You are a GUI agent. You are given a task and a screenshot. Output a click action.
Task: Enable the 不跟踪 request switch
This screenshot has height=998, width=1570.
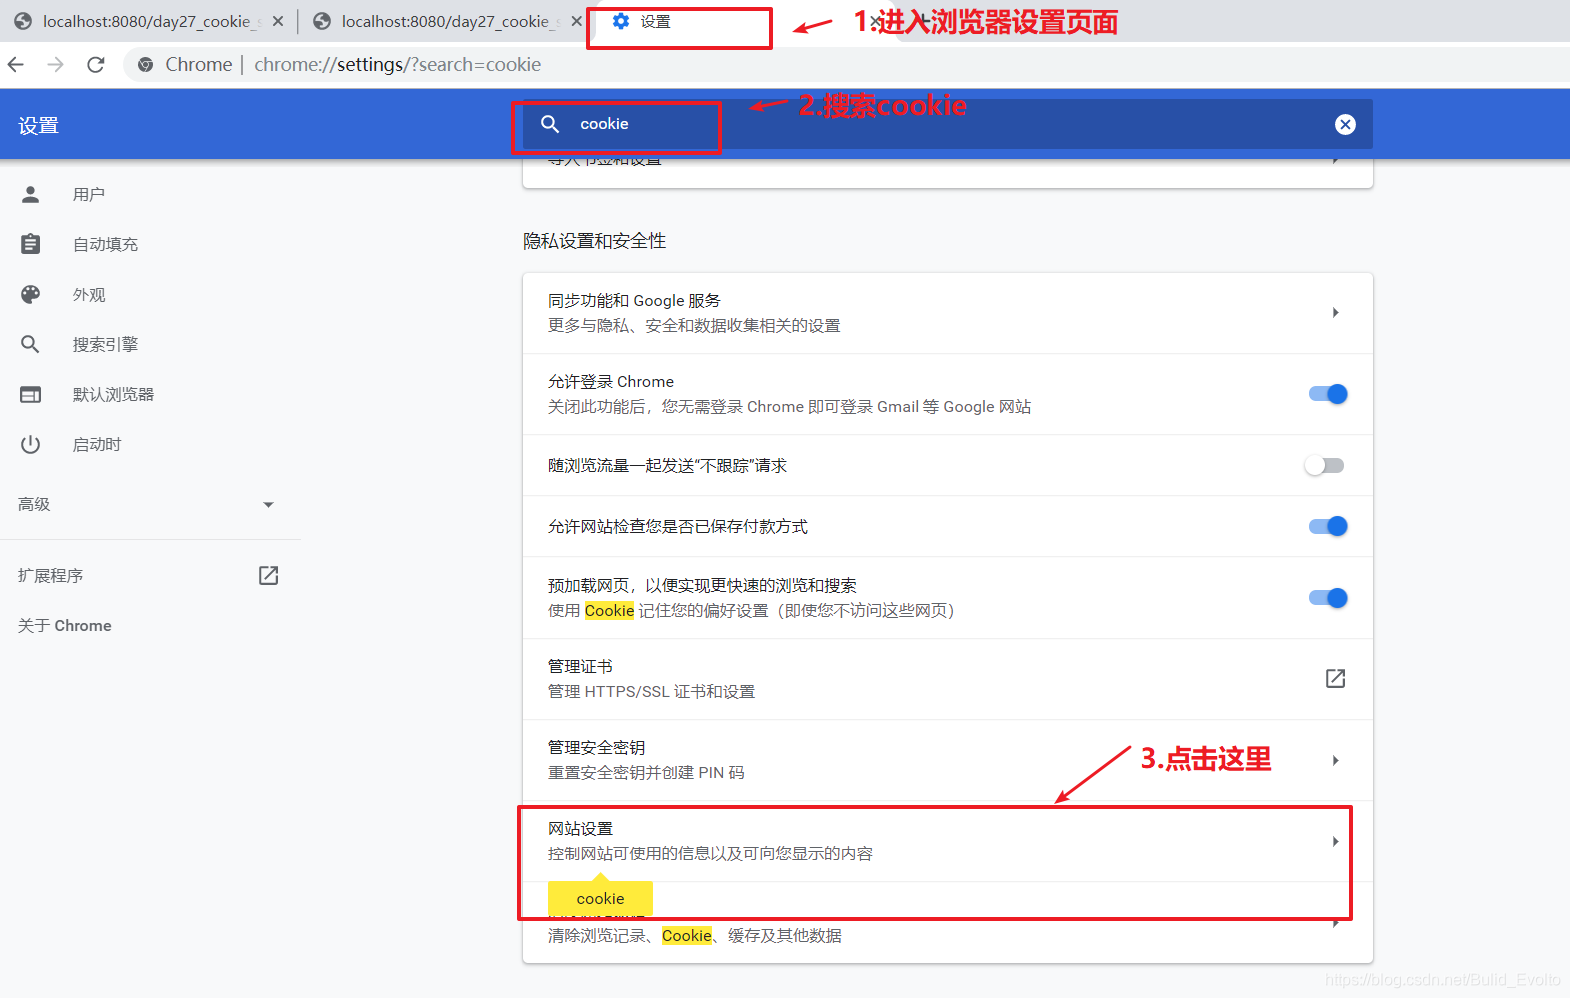(x=1325, y=465)
